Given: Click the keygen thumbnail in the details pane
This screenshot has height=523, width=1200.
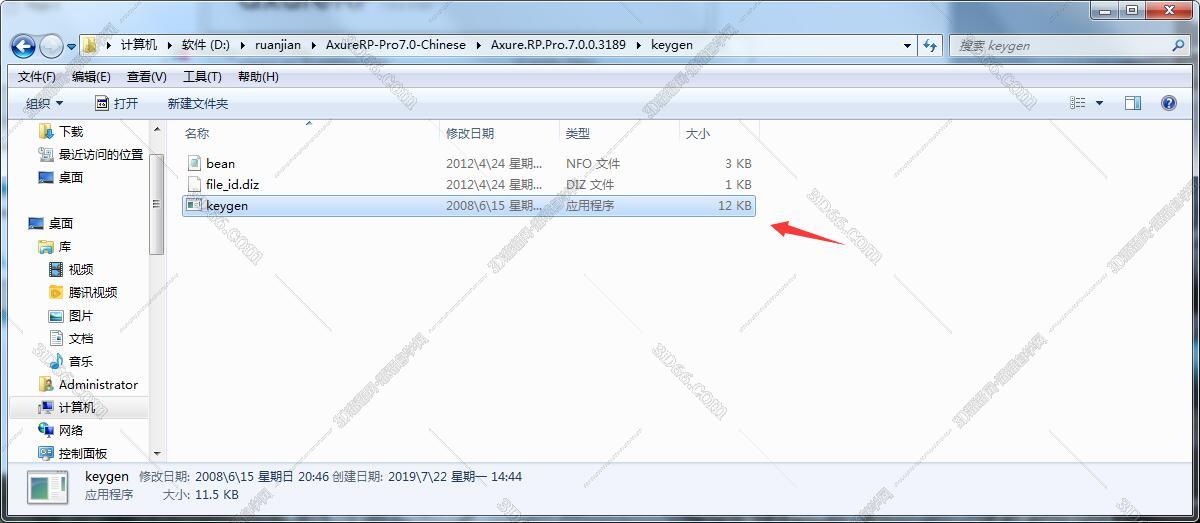Looking at the screenshot, I should 47,487.
